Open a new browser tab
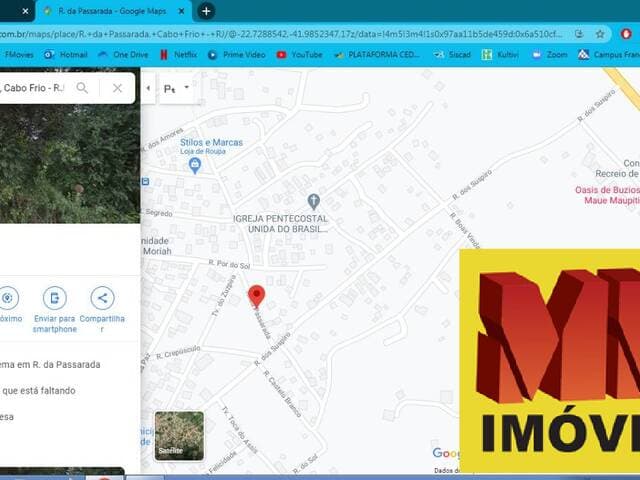 206,11
